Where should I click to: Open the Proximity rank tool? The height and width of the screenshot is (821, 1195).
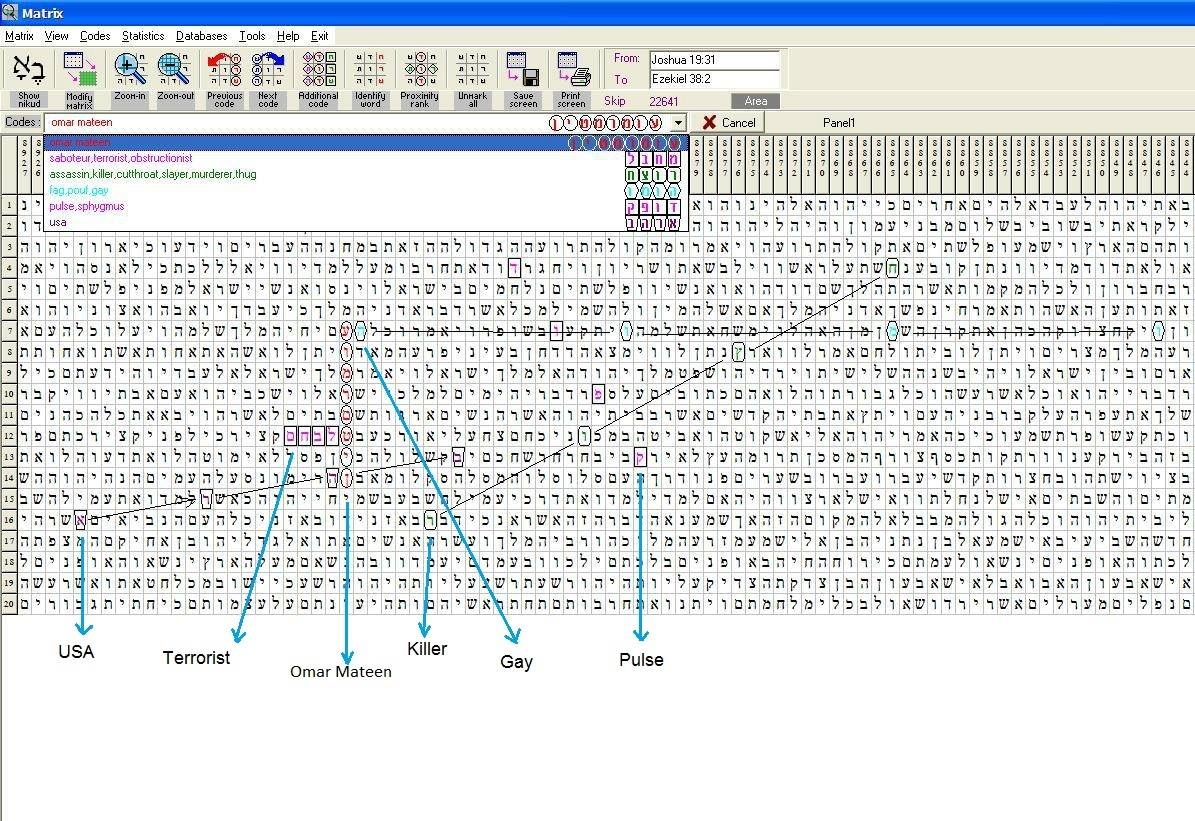click(x=420, y=79)
